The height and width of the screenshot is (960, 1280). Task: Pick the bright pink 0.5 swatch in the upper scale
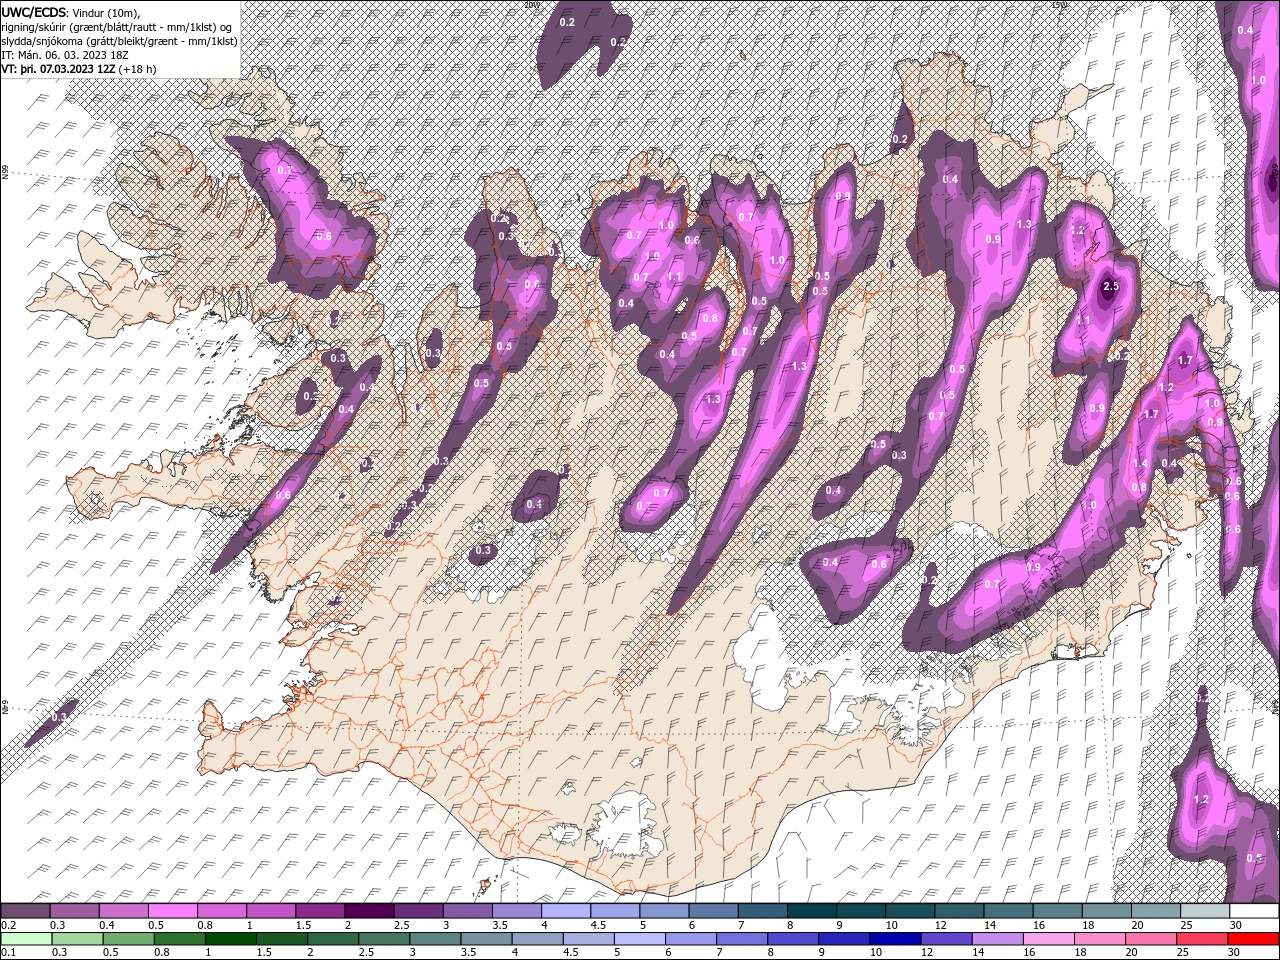coord(172,911)
